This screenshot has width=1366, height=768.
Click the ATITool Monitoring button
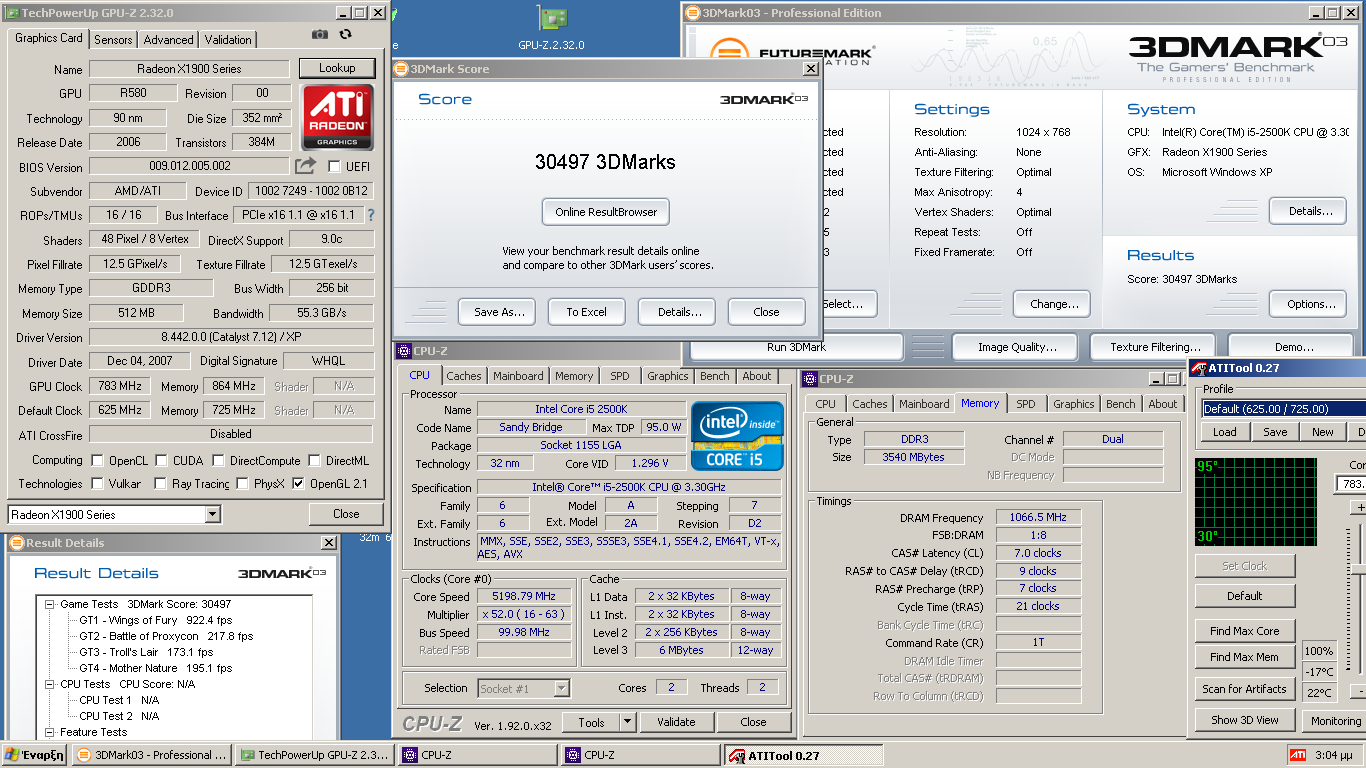1335,721
